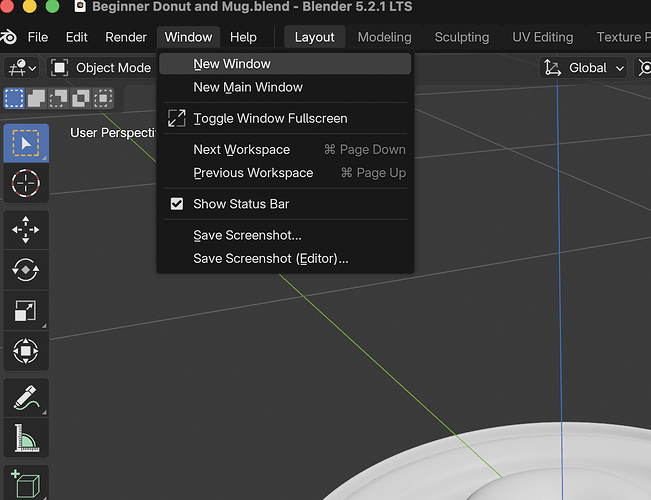Go to Previous Workspace
This screenshot has width=651, height=500.
coord(285,173)
